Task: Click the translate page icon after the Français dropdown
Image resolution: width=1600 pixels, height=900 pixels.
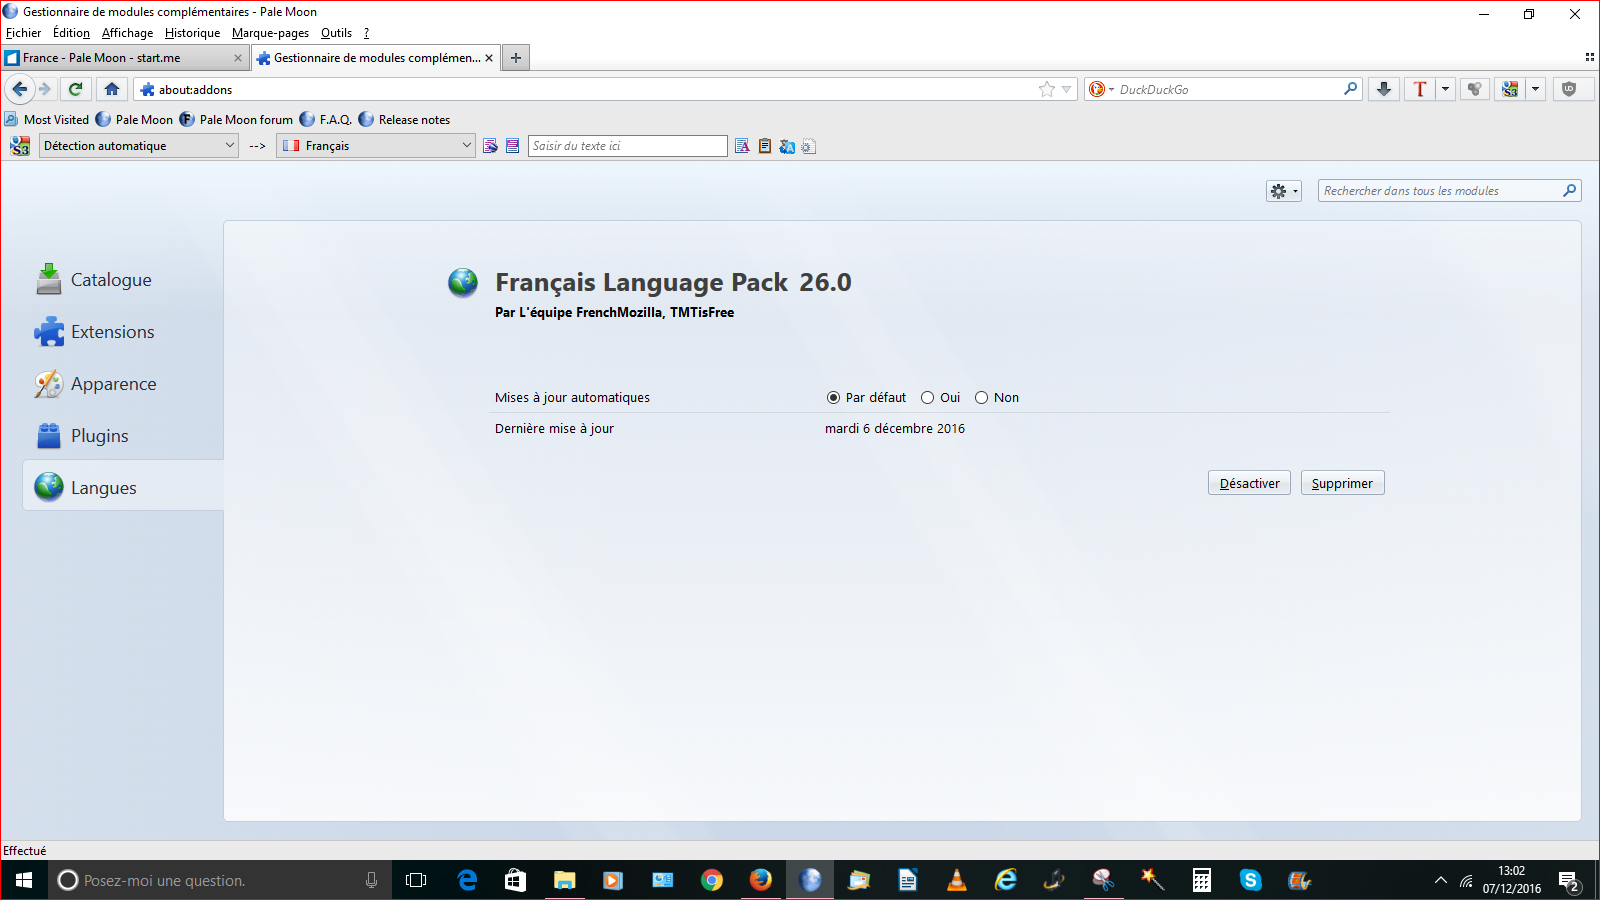Action: pos(490,146)
